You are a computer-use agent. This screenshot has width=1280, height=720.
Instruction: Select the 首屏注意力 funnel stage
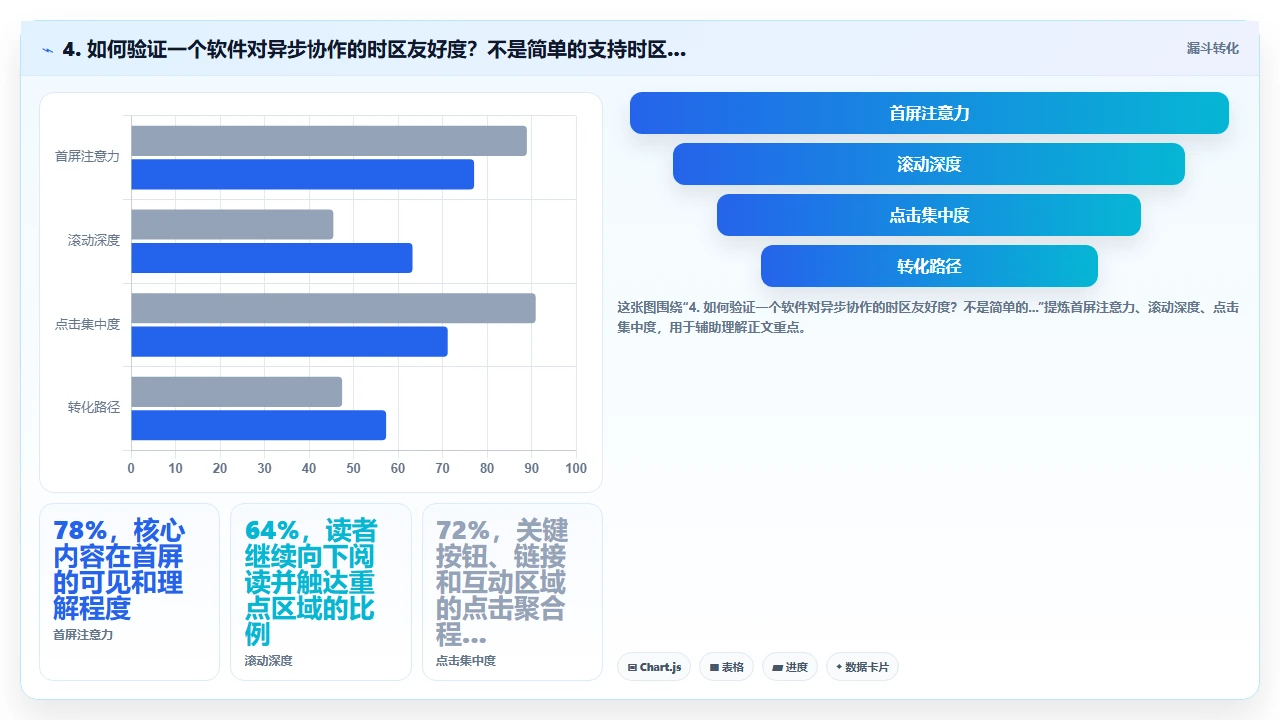[929, 113]
